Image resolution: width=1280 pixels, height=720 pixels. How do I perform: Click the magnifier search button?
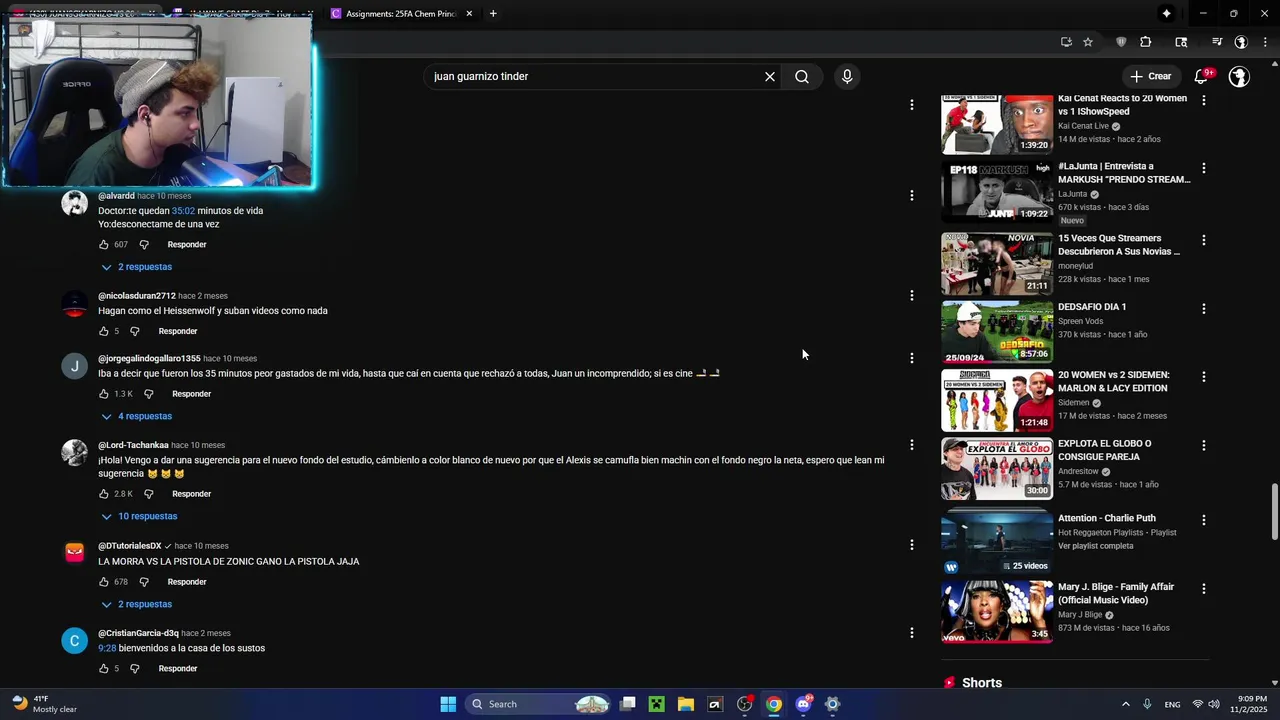[802, 76]
